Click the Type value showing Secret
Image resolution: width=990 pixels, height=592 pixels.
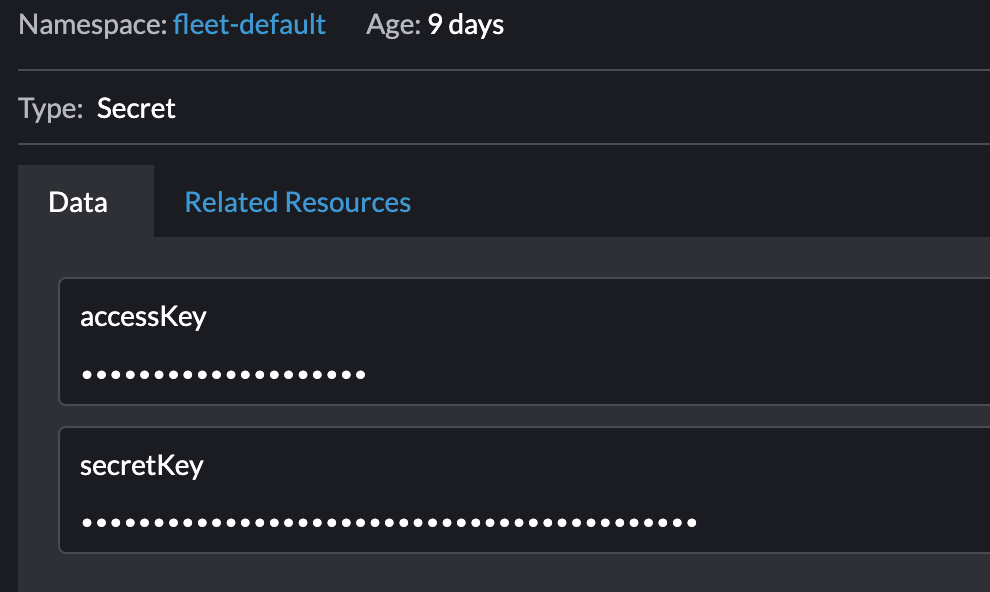(136, 109)
